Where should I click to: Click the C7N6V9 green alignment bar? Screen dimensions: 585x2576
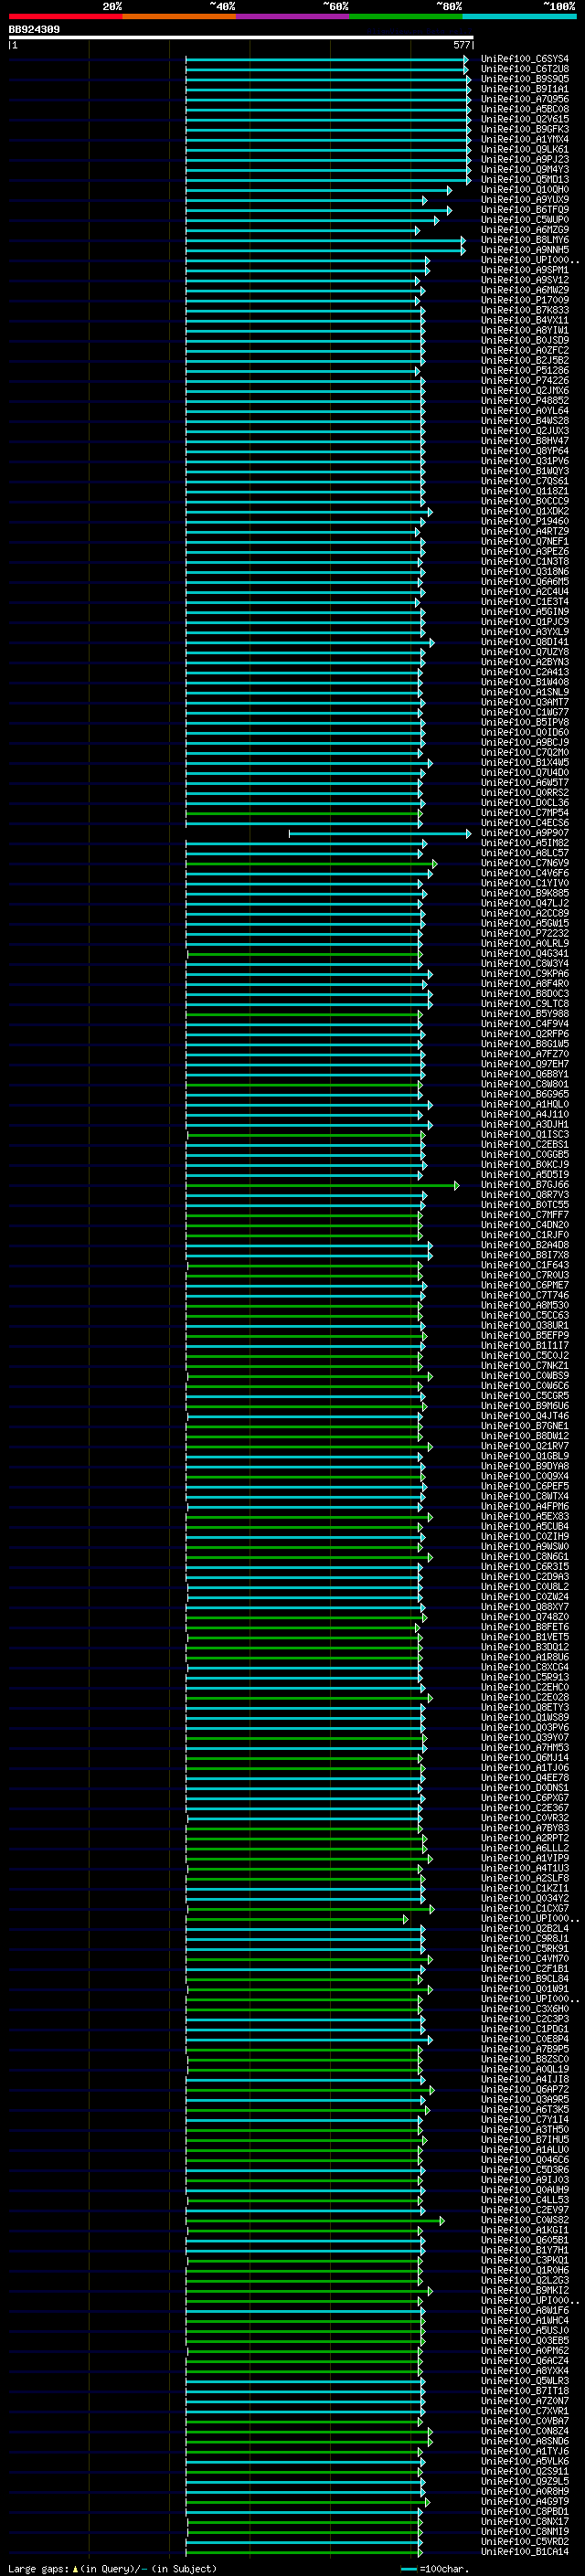pos(311,864)
